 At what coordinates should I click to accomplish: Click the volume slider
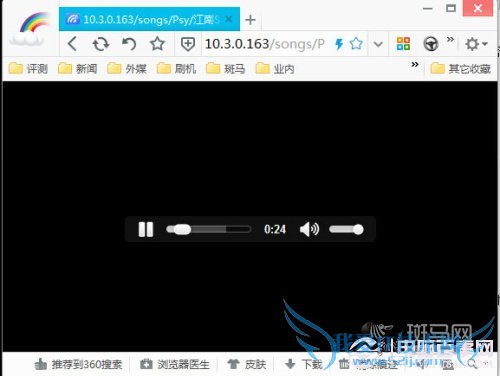[x=346, y=229]
